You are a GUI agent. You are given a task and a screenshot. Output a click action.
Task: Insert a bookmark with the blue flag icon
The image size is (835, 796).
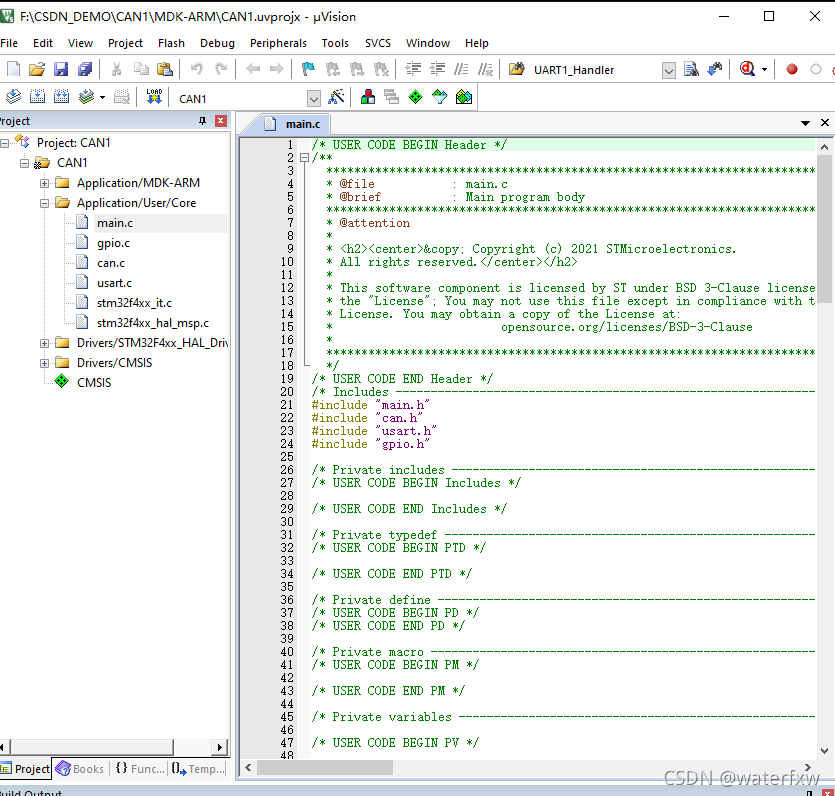point(308,69)
